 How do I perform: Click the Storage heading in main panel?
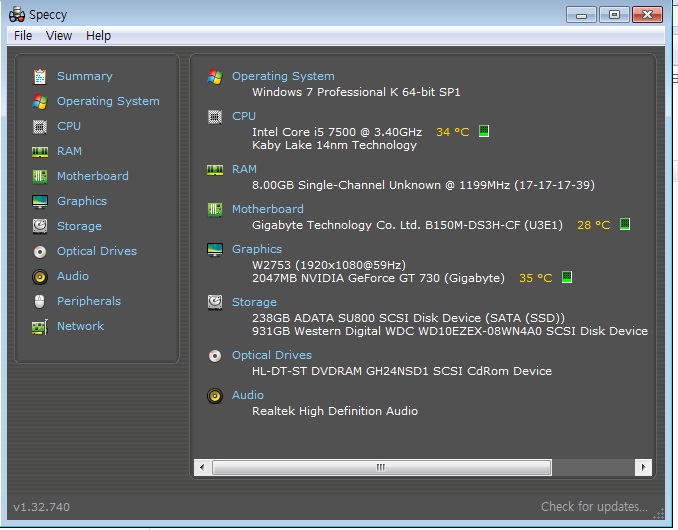pyautogui.click(x=254, y=302)
